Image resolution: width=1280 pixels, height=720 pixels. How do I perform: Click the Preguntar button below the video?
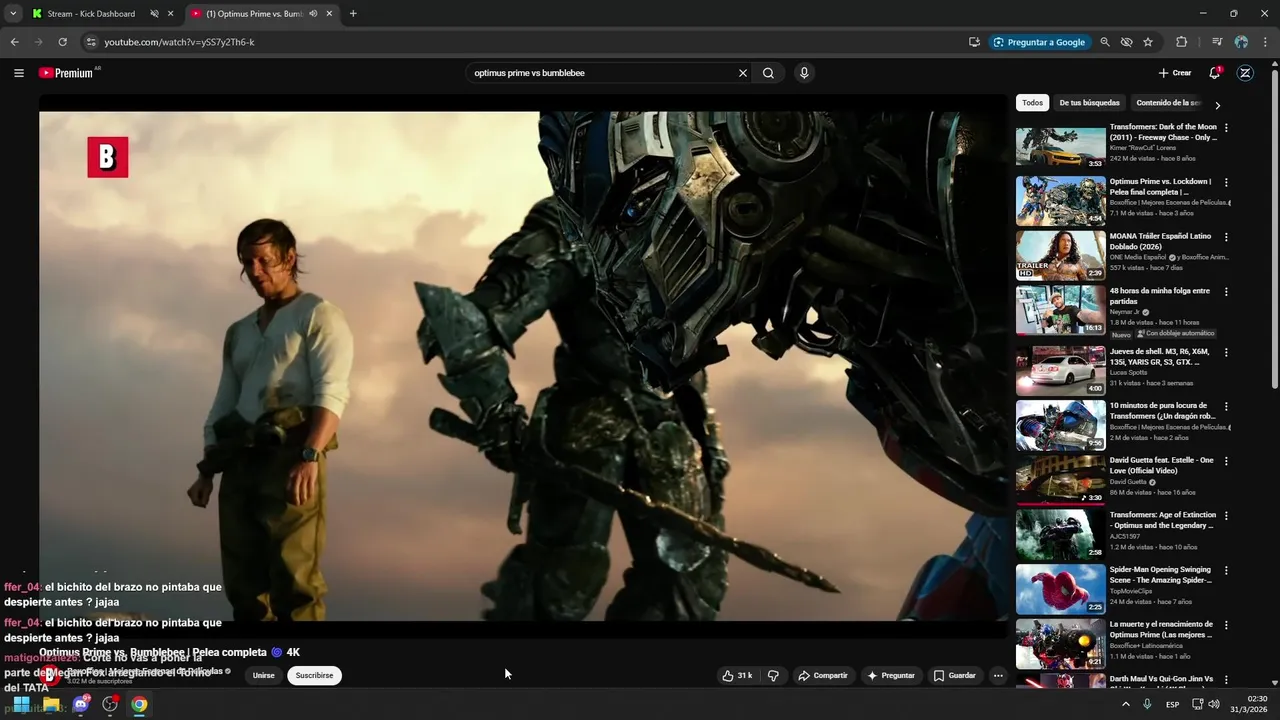pos(891,676)
